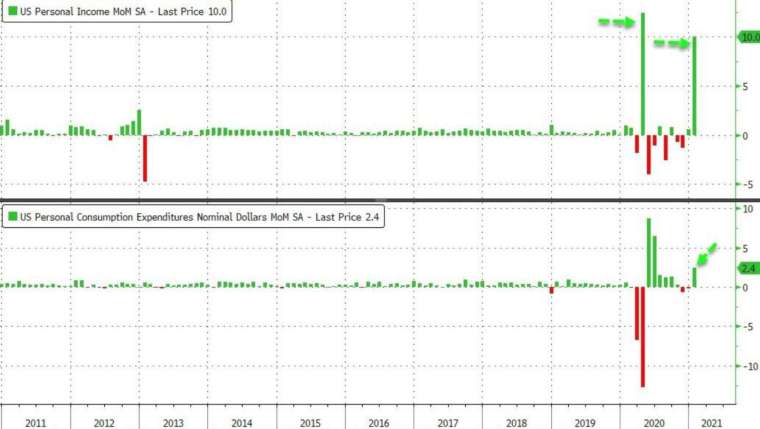This screenshot has height=429, width=760.
Task: Select the 2020 year label on axis
Action: [x=654, y=423]
